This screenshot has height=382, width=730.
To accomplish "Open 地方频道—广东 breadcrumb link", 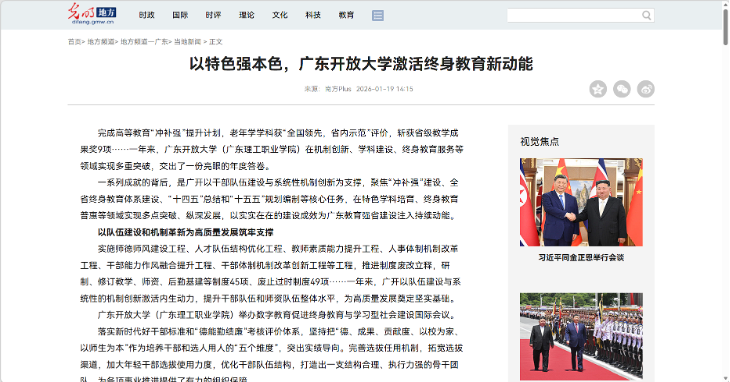I will point(144,42).
